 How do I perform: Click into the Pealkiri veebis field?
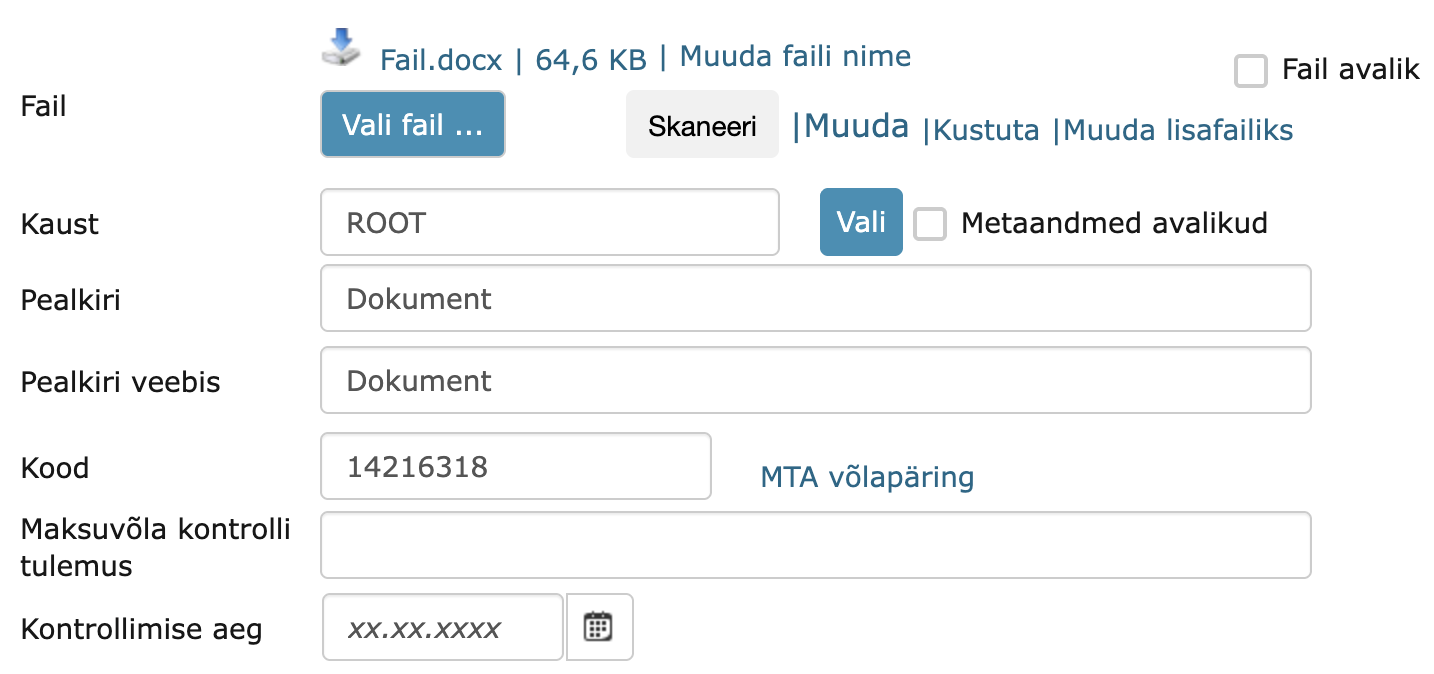[x=816, y=380]
